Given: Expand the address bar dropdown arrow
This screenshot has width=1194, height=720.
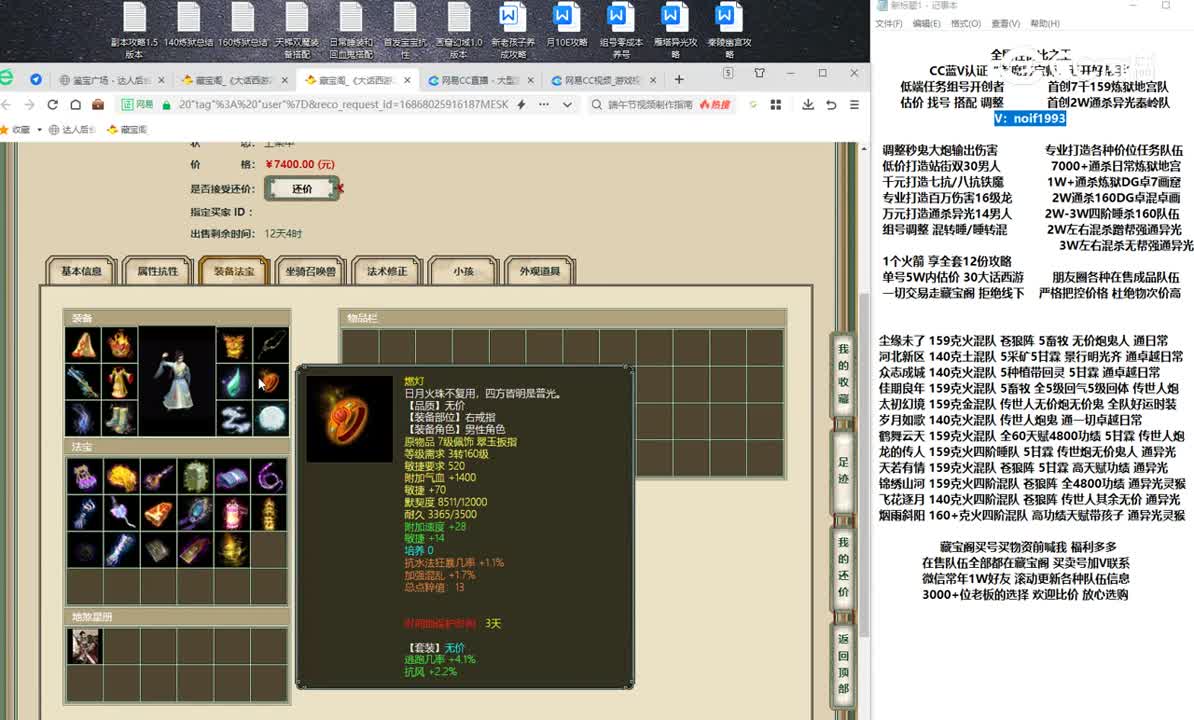Looking at the screenshot, I should coord(567,104).
